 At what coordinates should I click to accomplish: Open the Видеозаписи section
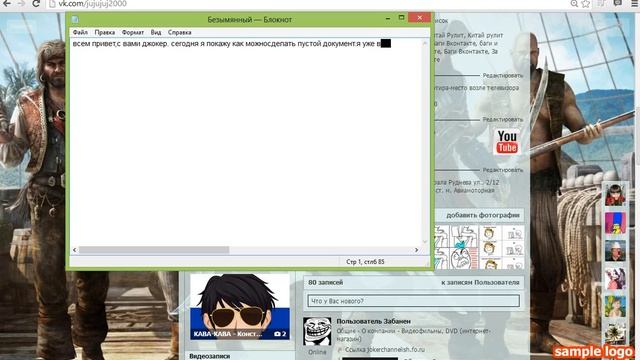(x=210, y=356)
